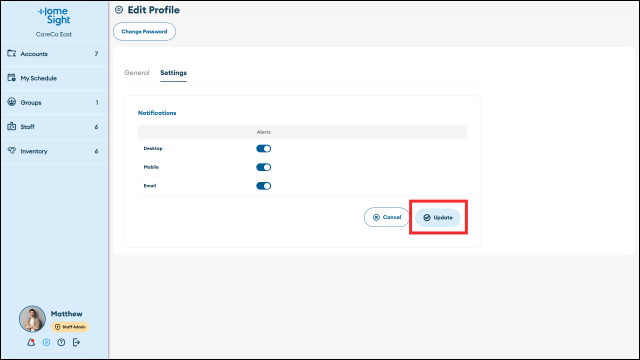Image resolution: width=640 pixels, height=360 pixels.
Task: Click the Edit Profile gear icon
Action: click(x=119, y=10)
